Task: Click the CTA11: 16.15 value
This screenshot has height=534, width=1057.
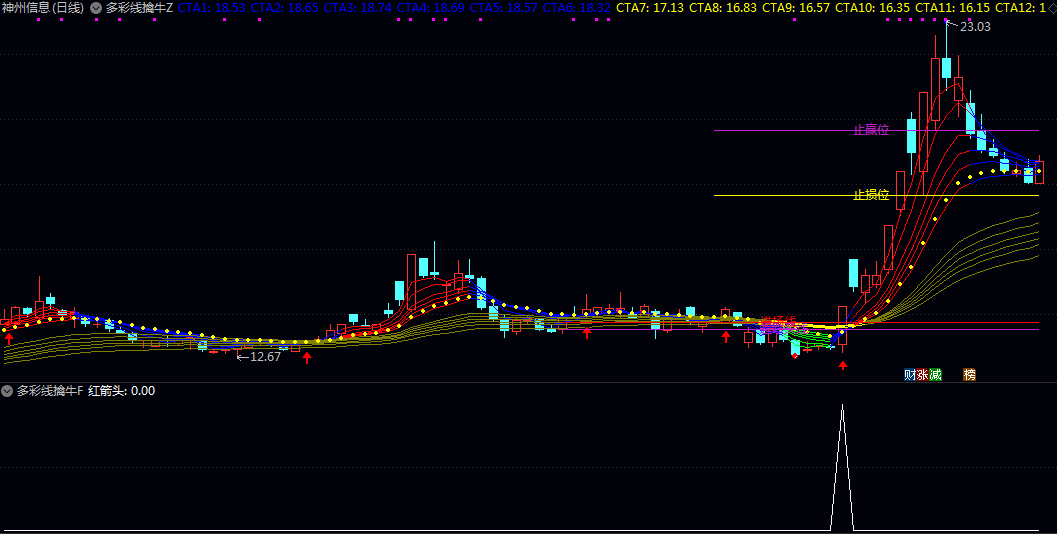Action: point(953,8)
